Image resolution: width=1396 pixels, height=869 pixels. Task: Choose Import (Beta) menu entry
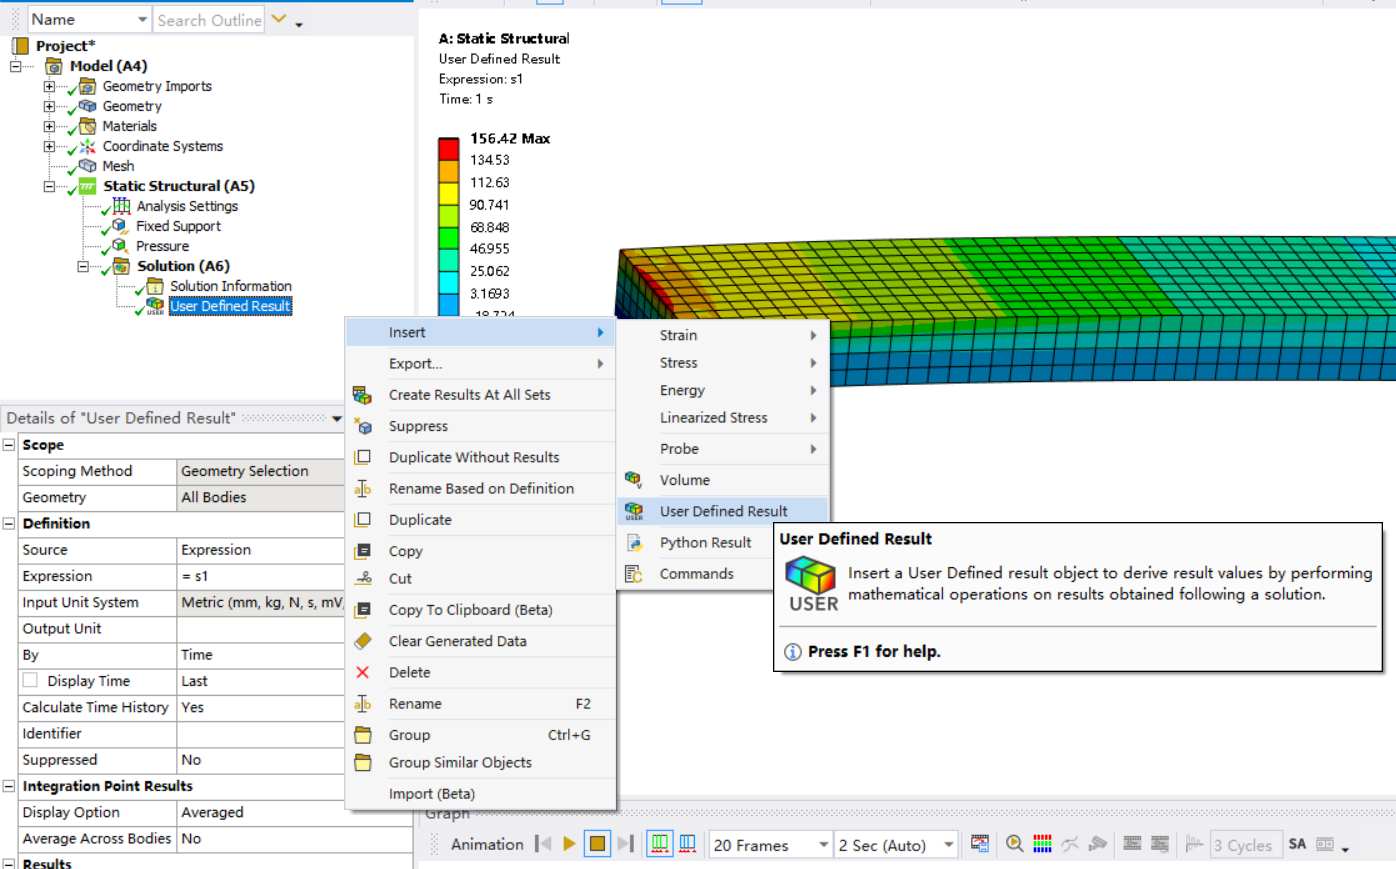click(x=480, y=794)
